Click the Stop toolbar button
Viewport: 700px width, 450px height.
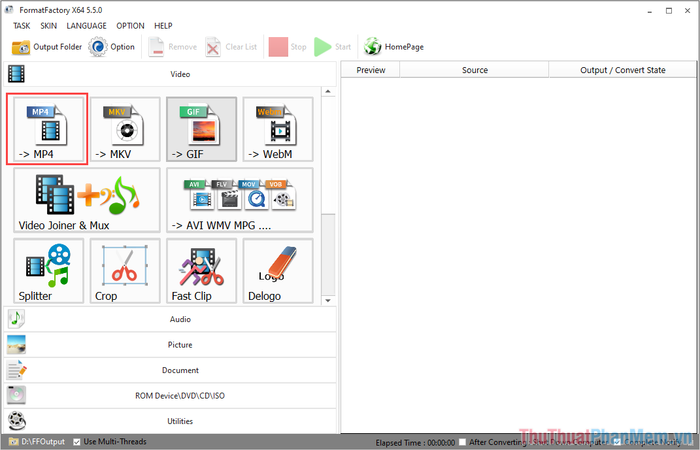pyautogui.click(x=288, y=47)
